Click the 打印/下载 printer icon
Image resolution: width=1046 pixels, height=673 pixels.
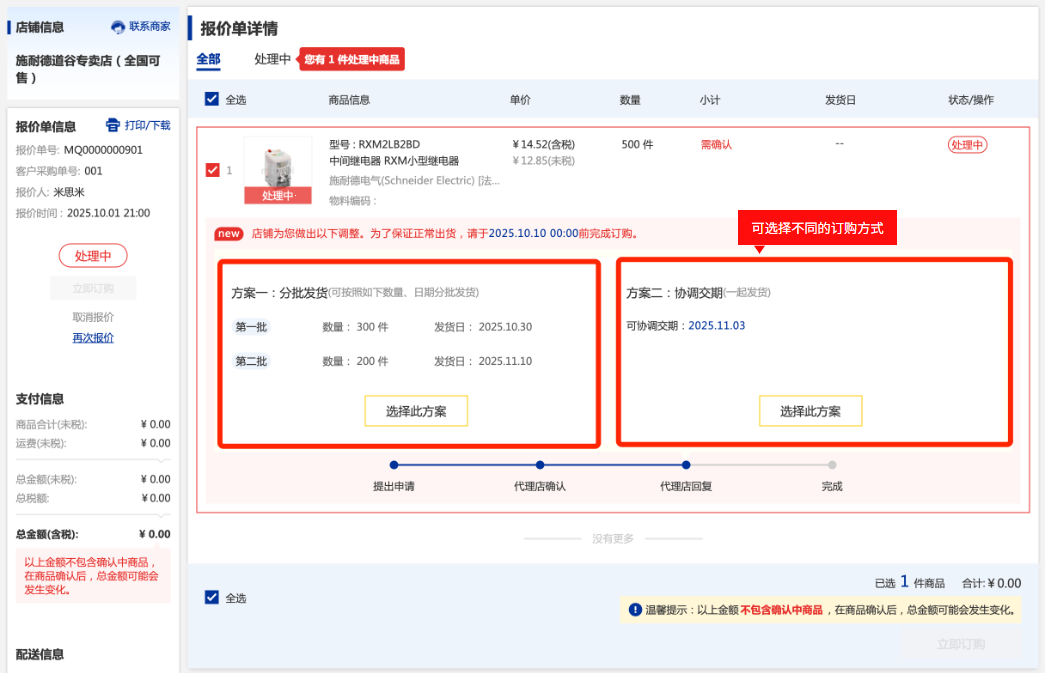[x=113, y=125]
